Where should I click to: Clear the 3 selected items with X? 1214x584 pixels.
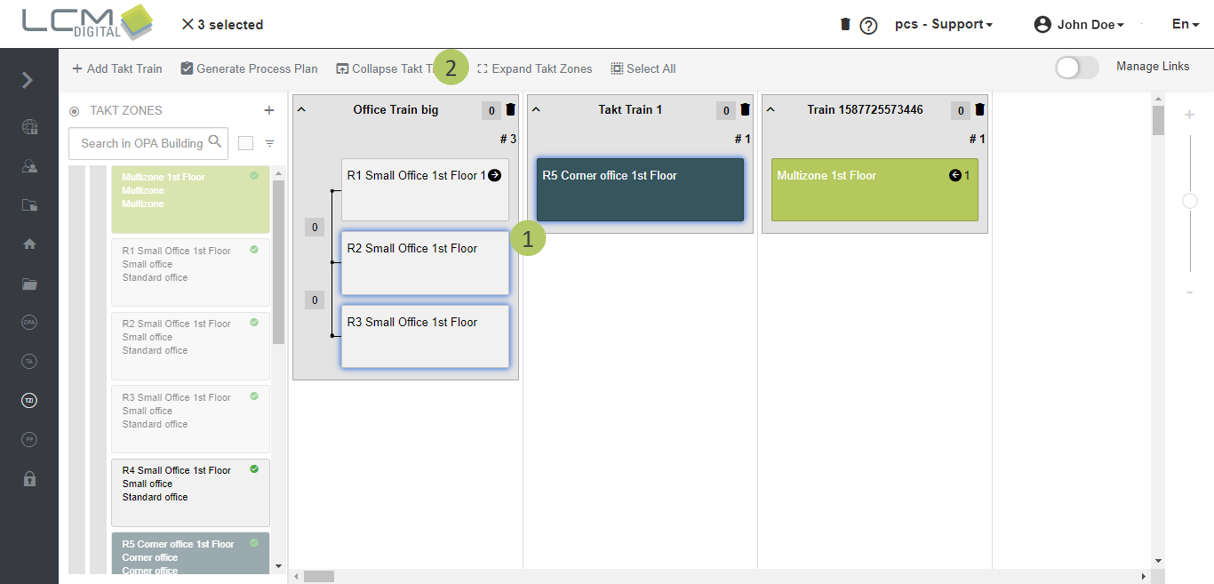point(187,24)
